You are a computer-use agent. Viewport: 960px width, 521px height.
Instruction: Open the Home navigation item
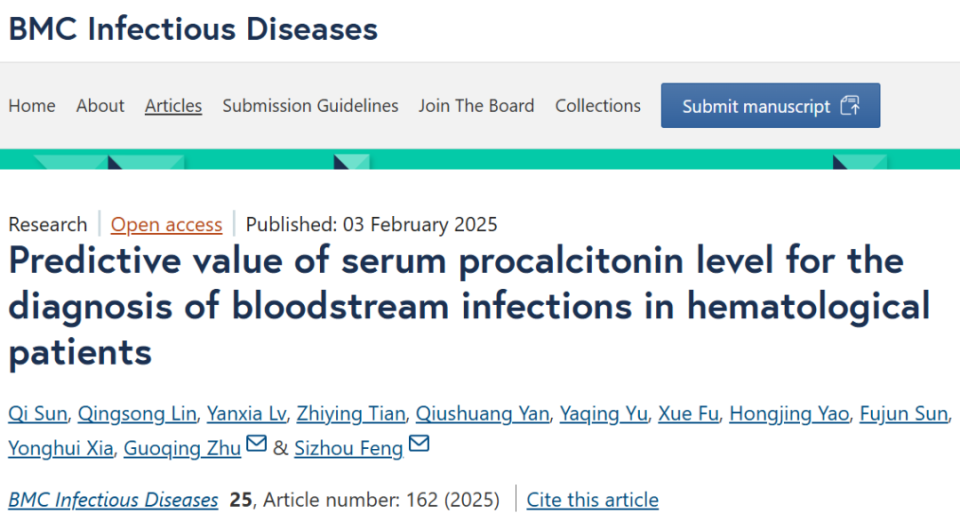pos(32,106)
